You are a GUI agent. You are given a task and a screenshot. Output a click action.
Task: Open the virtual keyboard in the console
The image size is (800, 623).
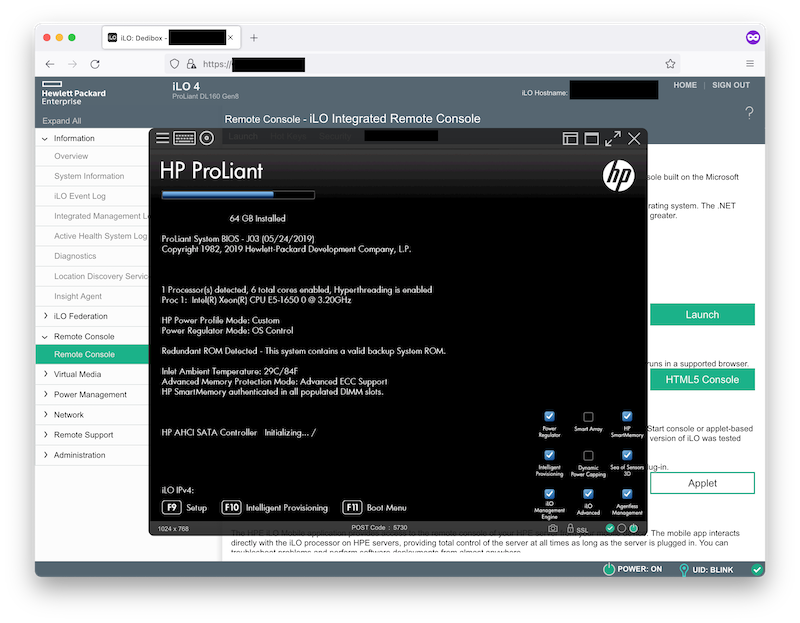point(184,138)
